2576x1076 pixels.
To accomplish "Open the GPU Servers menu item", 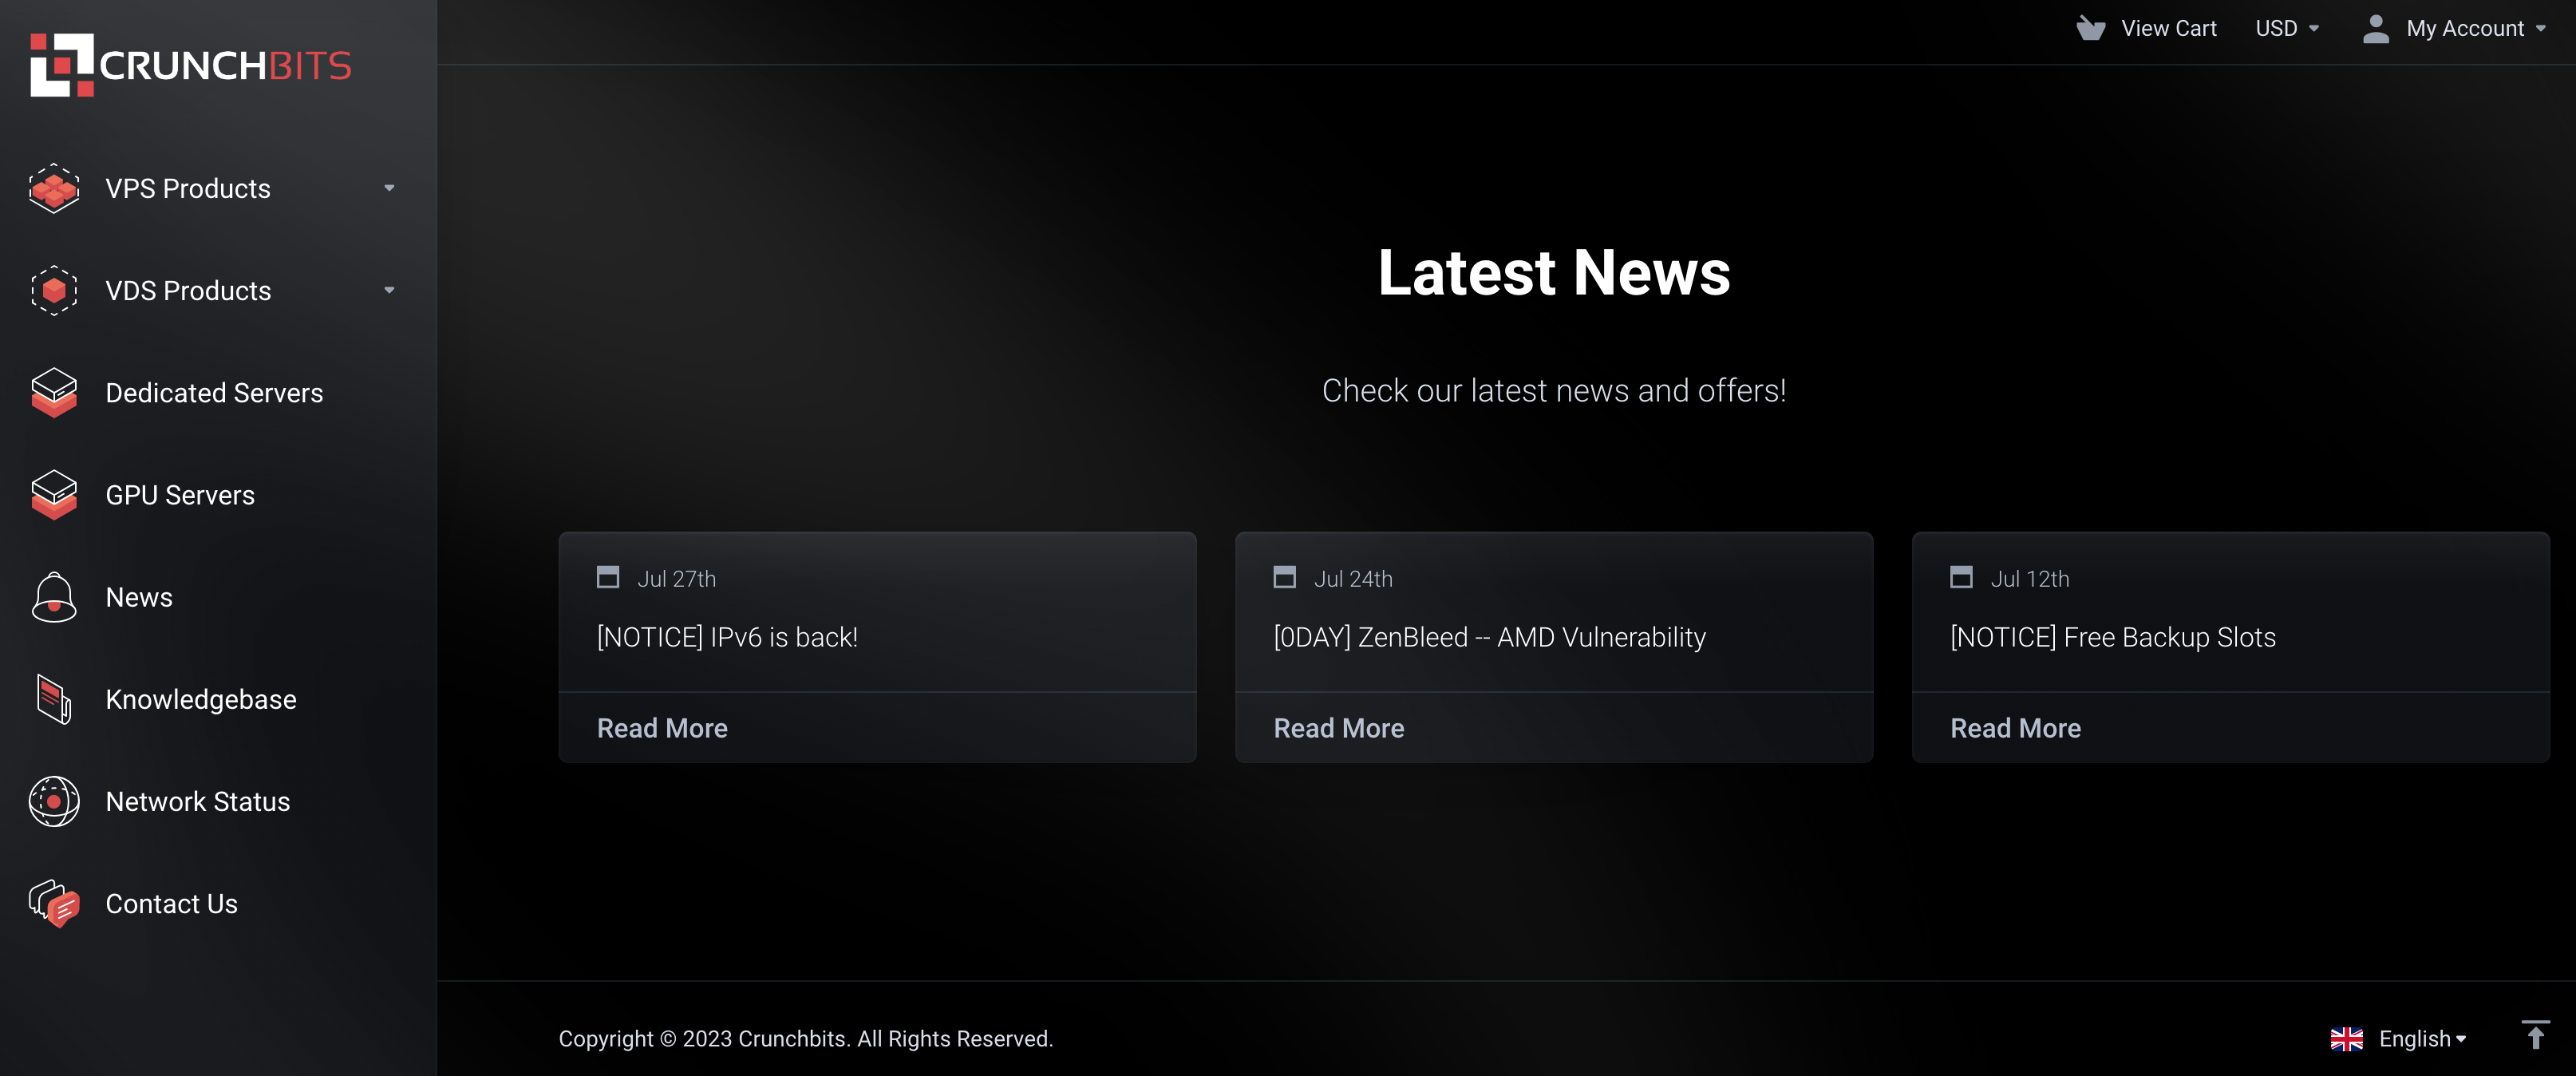I will [180, 495].
